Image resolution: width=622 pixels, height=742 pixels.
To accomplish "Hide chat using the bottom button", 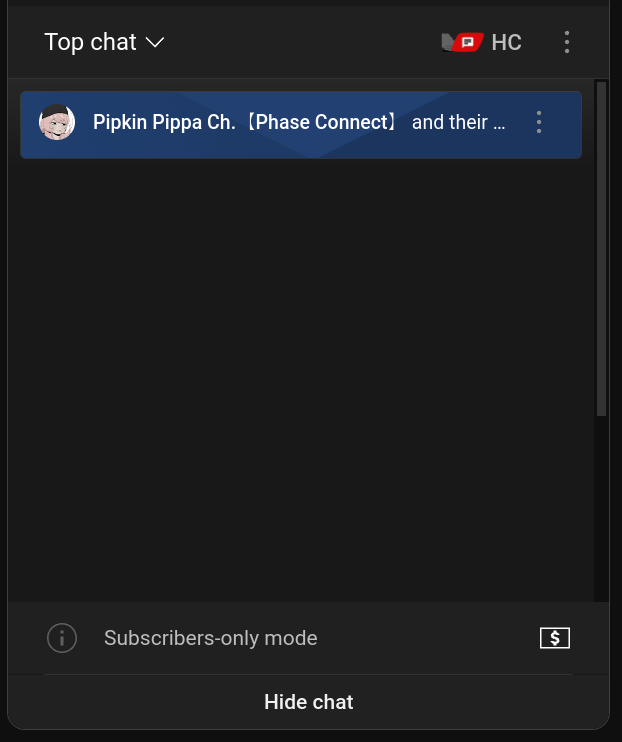I will tap(308, 702).
